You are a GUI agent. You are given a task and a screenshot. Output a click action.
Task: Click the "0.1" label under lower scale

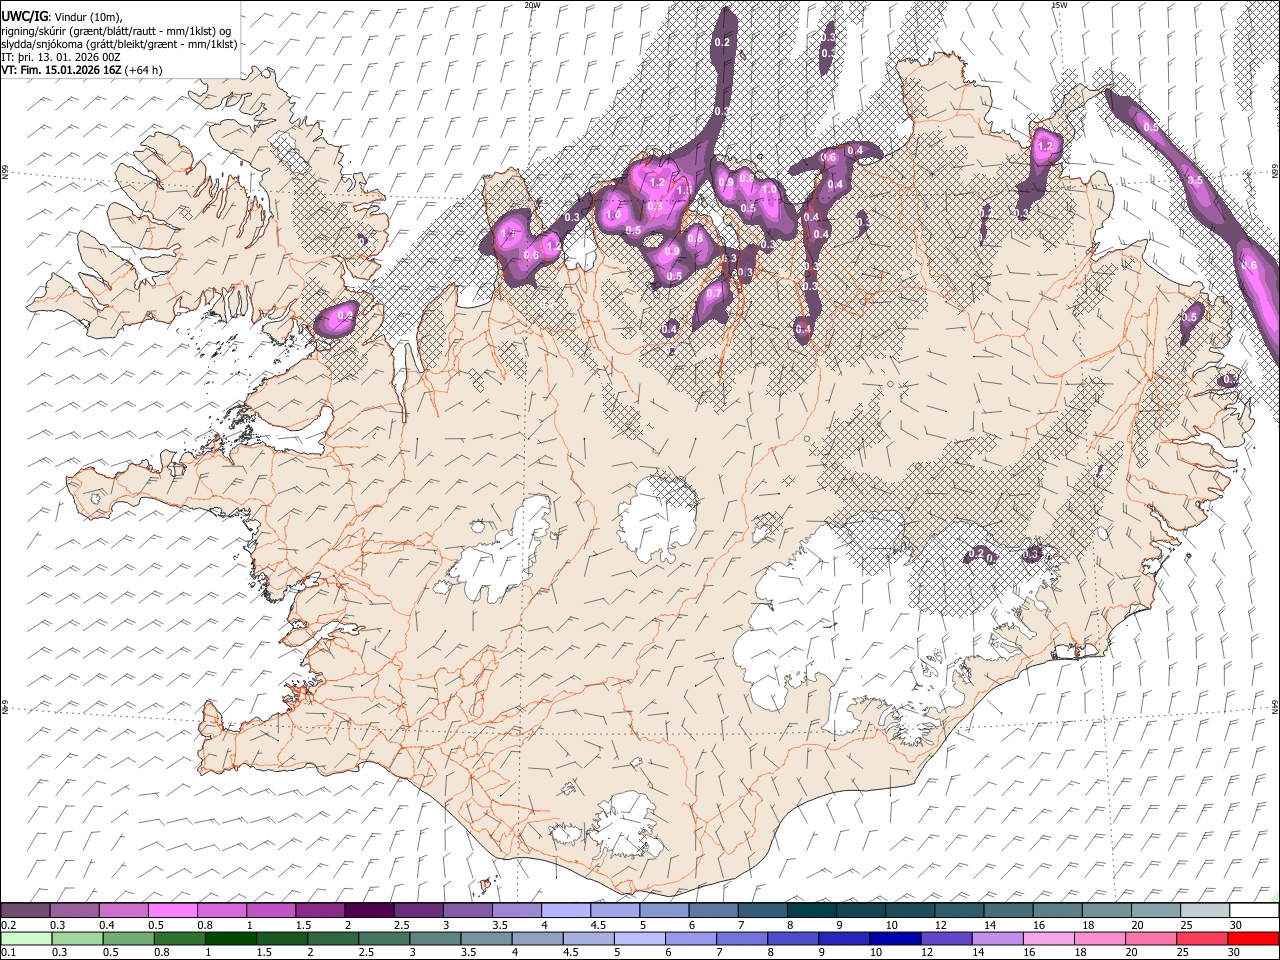click(x=7, y=953)
